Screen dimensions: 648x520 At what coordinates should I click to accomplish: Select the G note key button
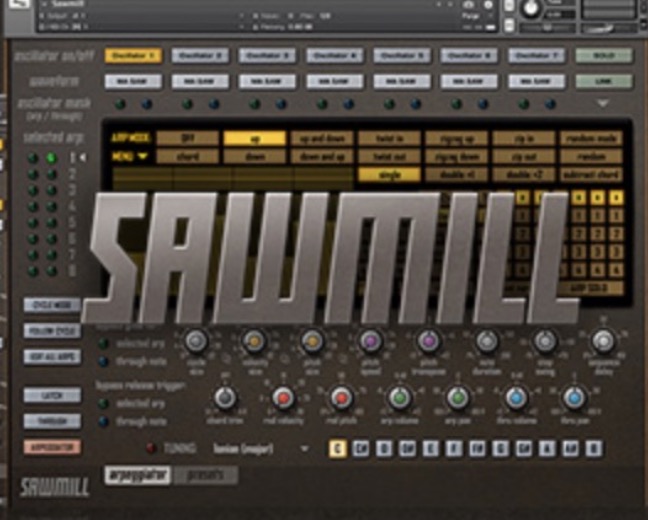(x=501, y=448)
